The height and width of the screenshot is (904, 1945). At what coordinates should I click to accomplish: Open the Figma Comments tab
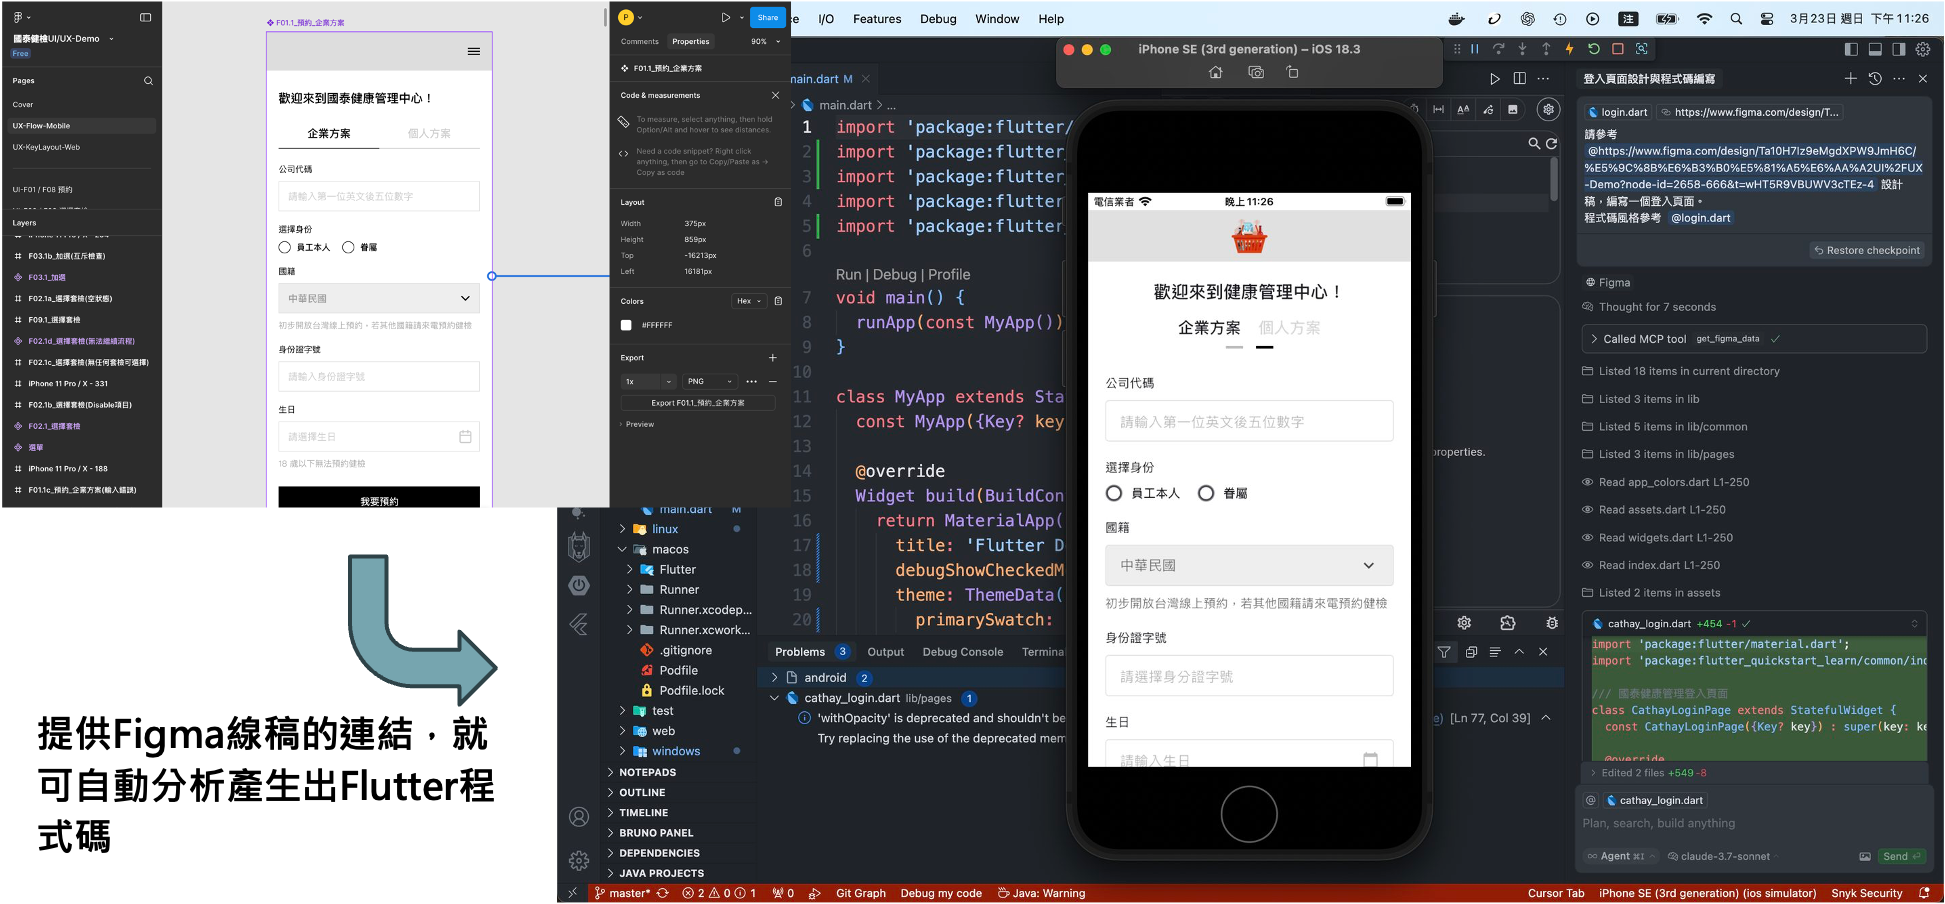click(639, 42)
